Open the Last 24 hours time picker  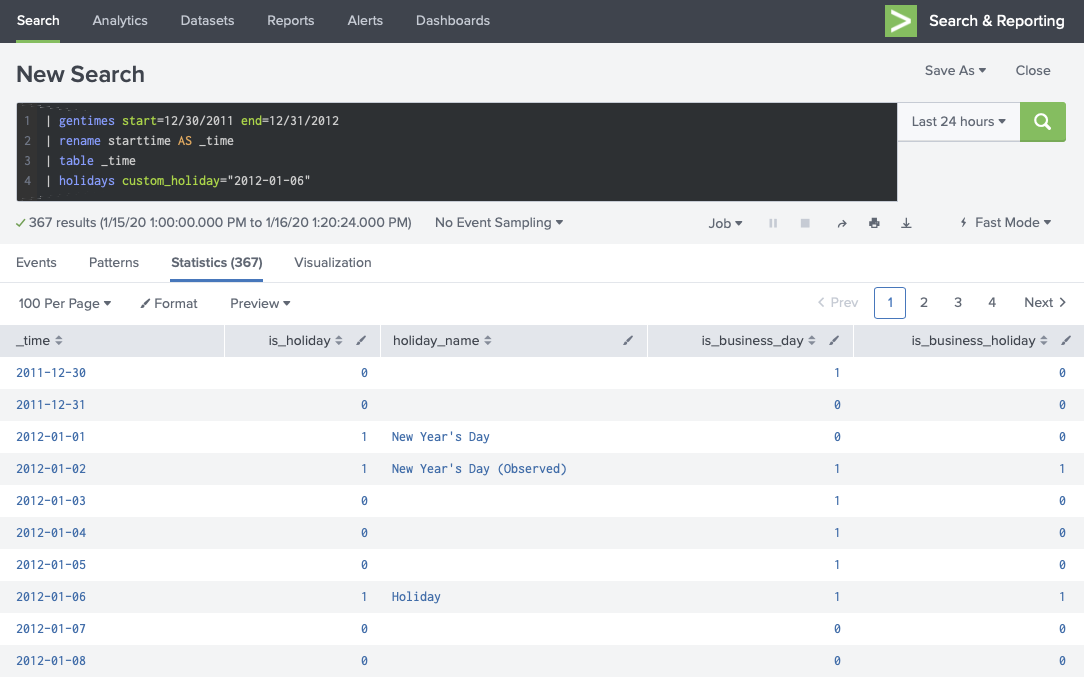tap(958, 122)
